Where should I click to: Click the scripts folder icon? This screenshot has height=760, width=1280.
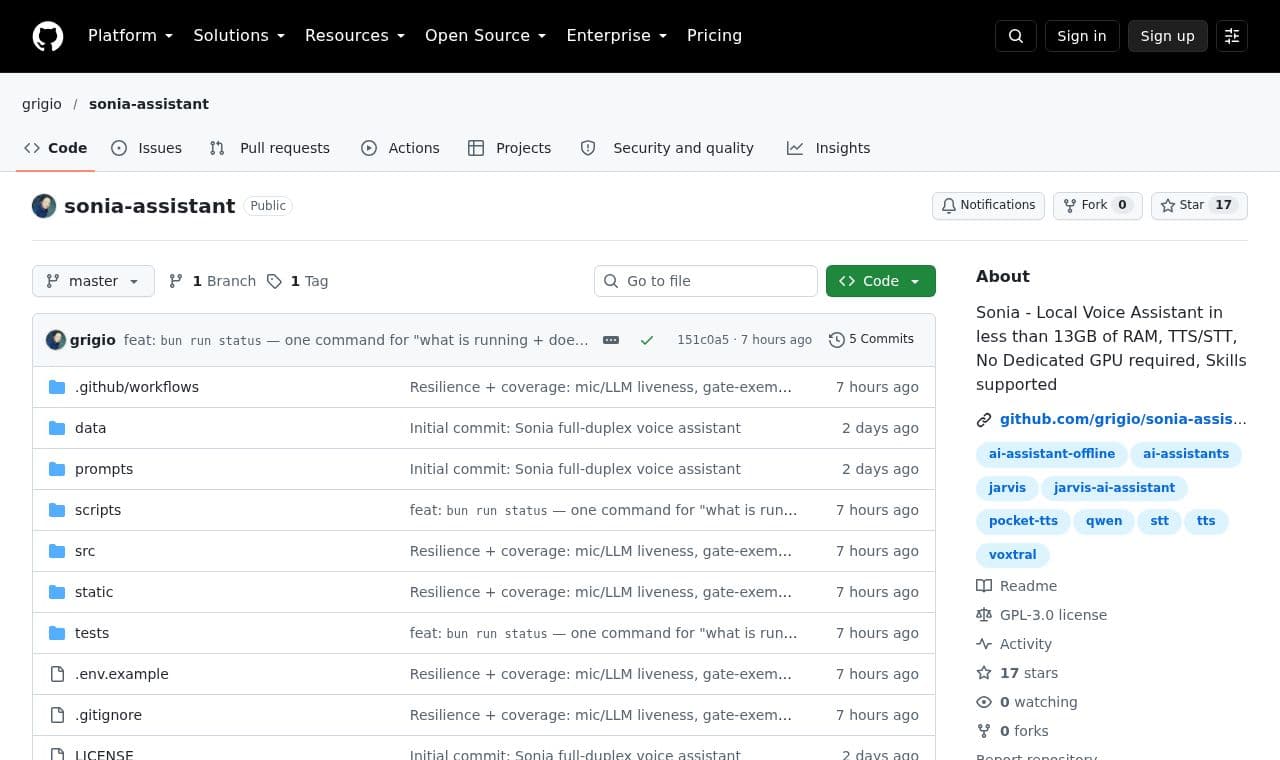(57, 510)
